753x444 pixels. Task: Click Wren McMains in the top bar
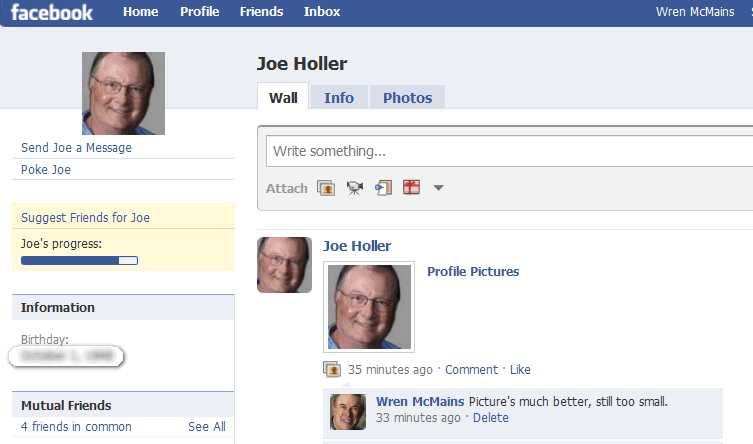tap(695, 12)
